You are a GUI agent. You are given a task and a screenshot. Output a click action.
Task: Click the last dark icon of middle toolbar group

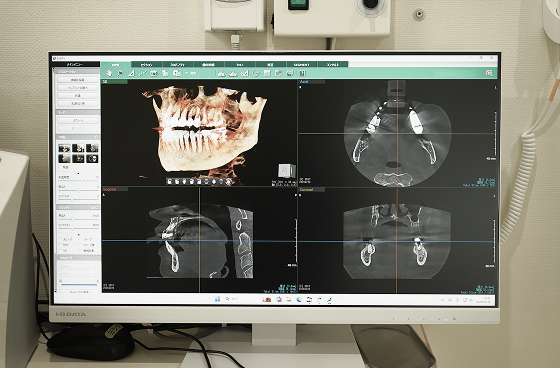click(x=302, y=73)
